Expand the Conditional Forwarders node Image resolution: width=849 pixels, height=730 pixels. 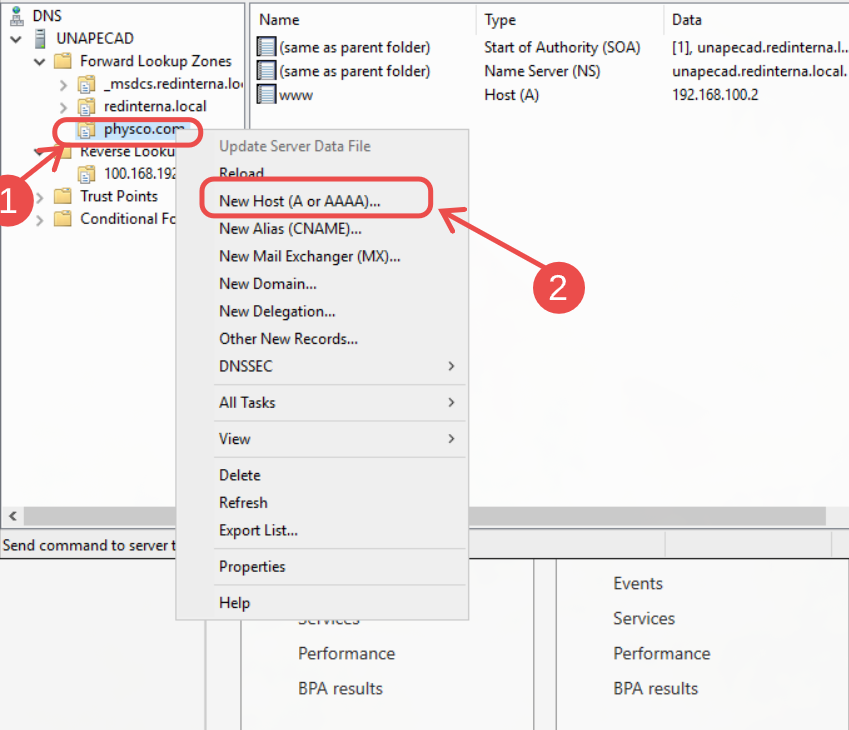click(x=40, y=220)
